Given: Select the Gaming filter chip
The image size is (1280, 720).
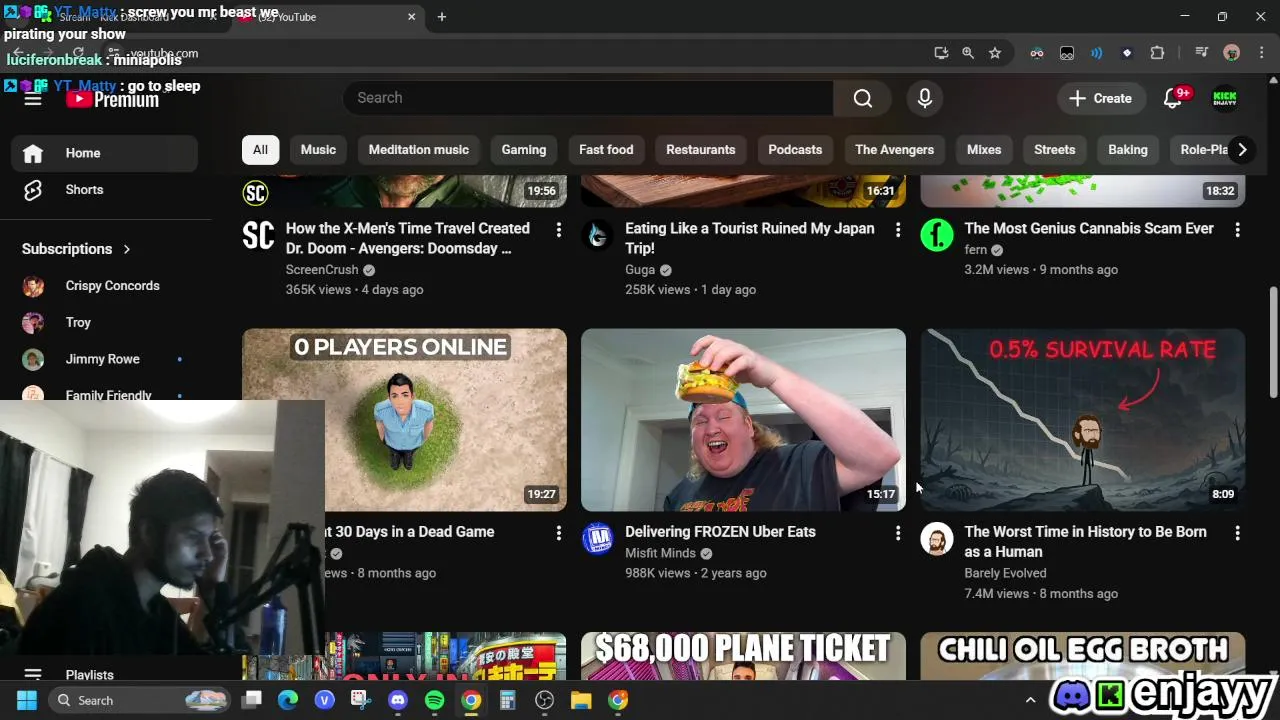Looking at the screenshot, I should pyautogui.click(x=524, y=150).
